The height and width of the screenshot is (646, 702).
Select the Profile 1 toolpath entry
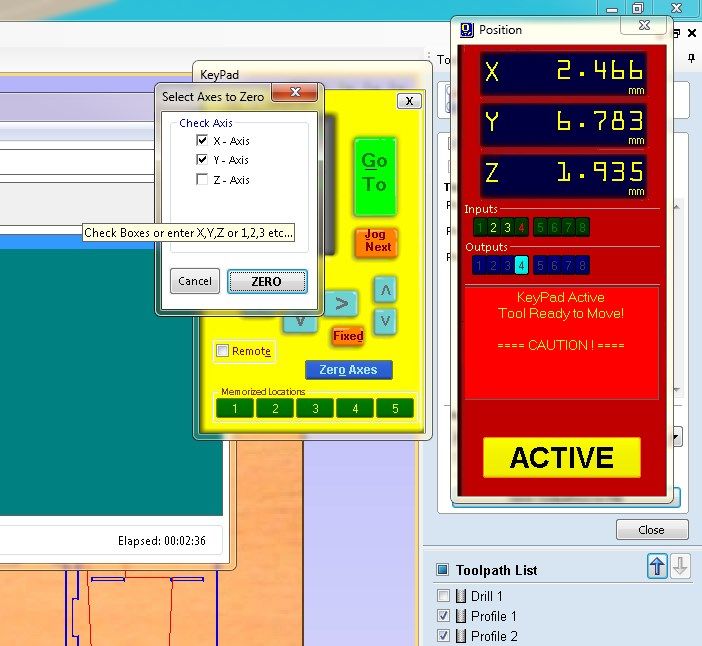click(x=494, y=616)
